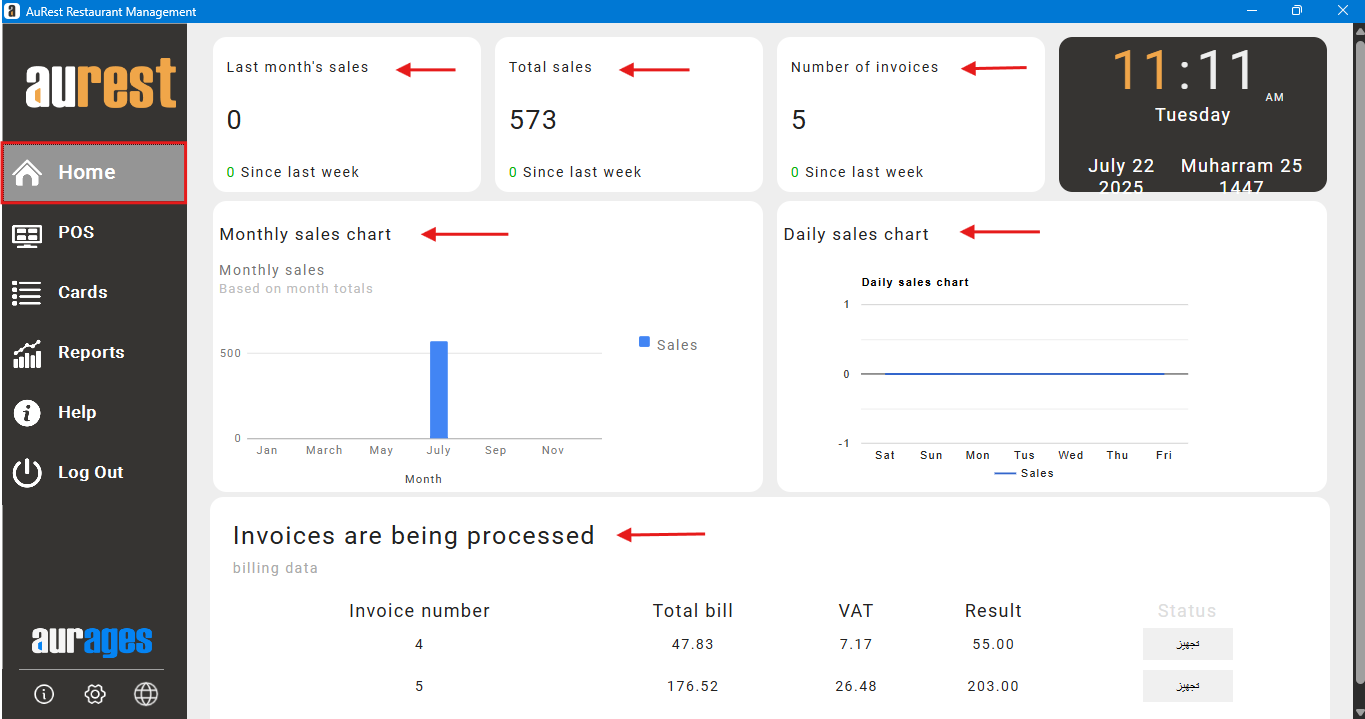The image size is (1365, 719).
Task: Go to the Reports menu item
Action: click(x=91, y=352)
